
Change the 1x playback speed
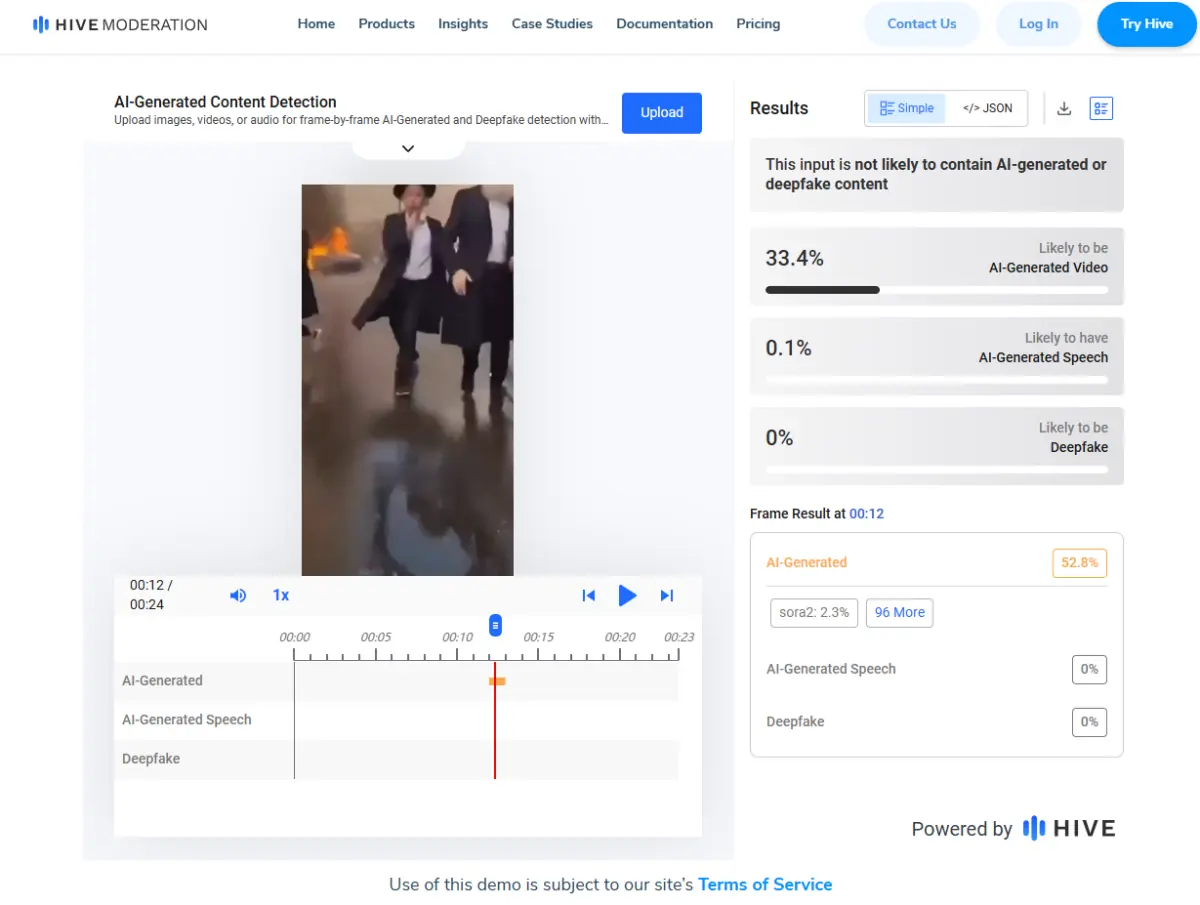[281, 595]
